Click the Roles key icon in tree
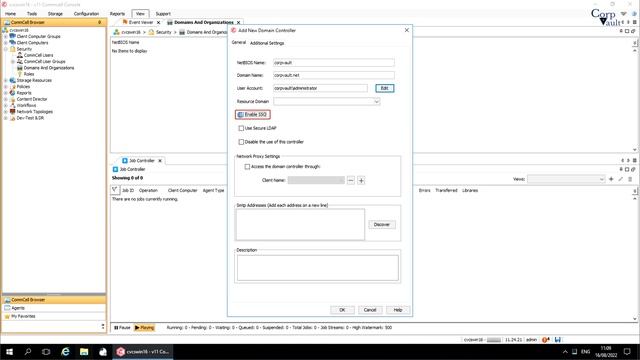This screenshot has height=360, width=640. coord(20,74)
